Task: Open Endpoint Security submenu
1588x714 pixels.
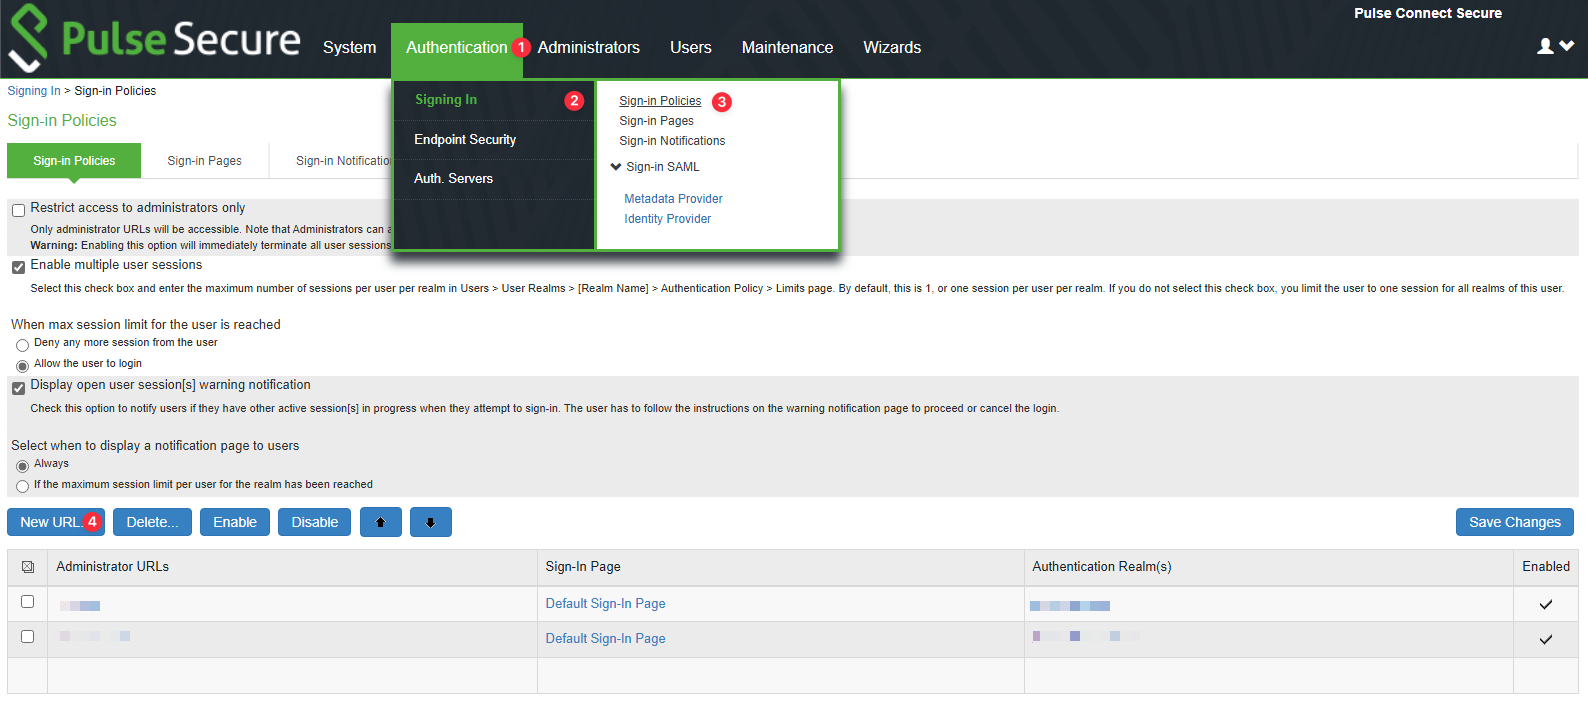Action: point(465,140)
